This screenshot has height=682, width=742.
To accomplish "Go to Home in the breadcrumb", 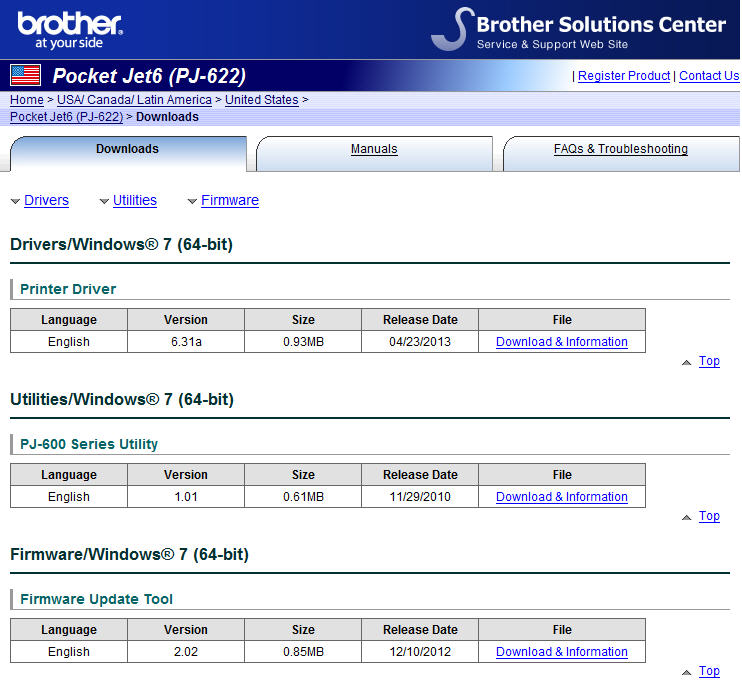I will (26, 100).
